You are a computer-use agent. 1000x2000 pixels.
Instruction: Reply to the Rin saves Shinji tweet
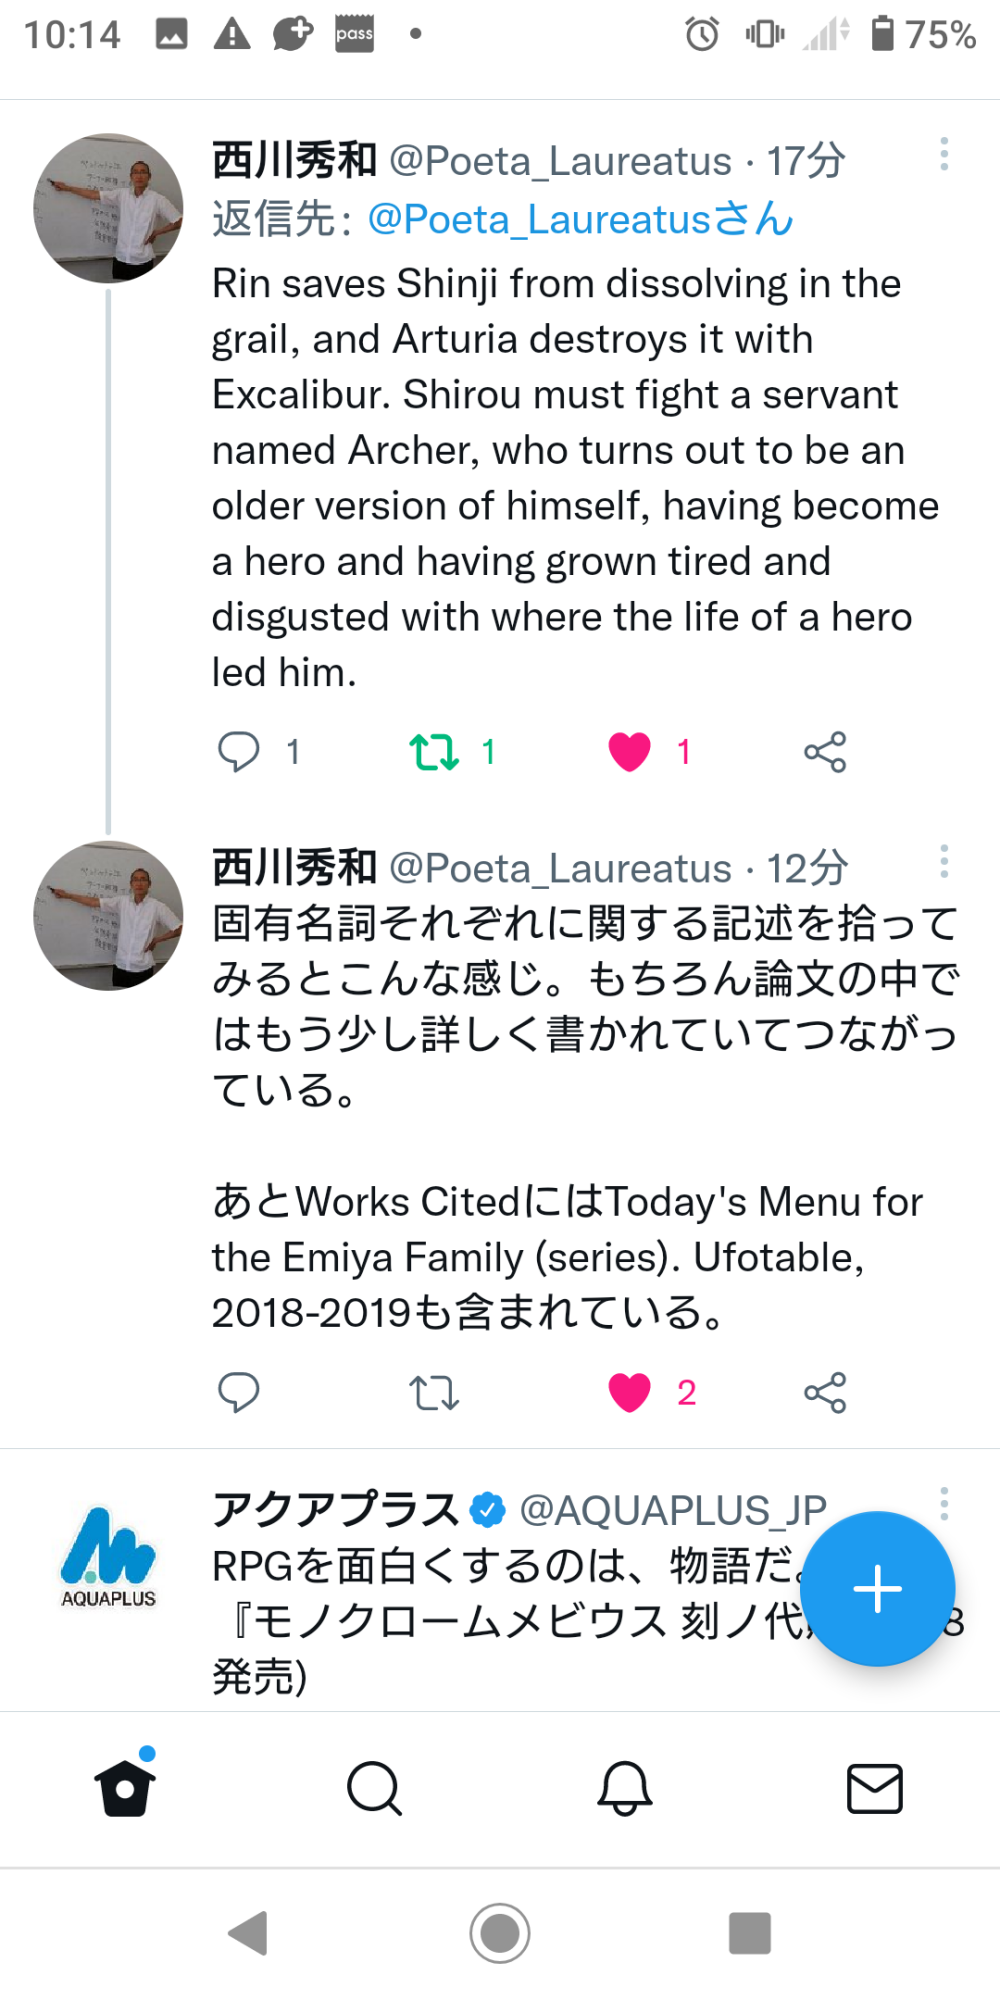pos(239,751)
